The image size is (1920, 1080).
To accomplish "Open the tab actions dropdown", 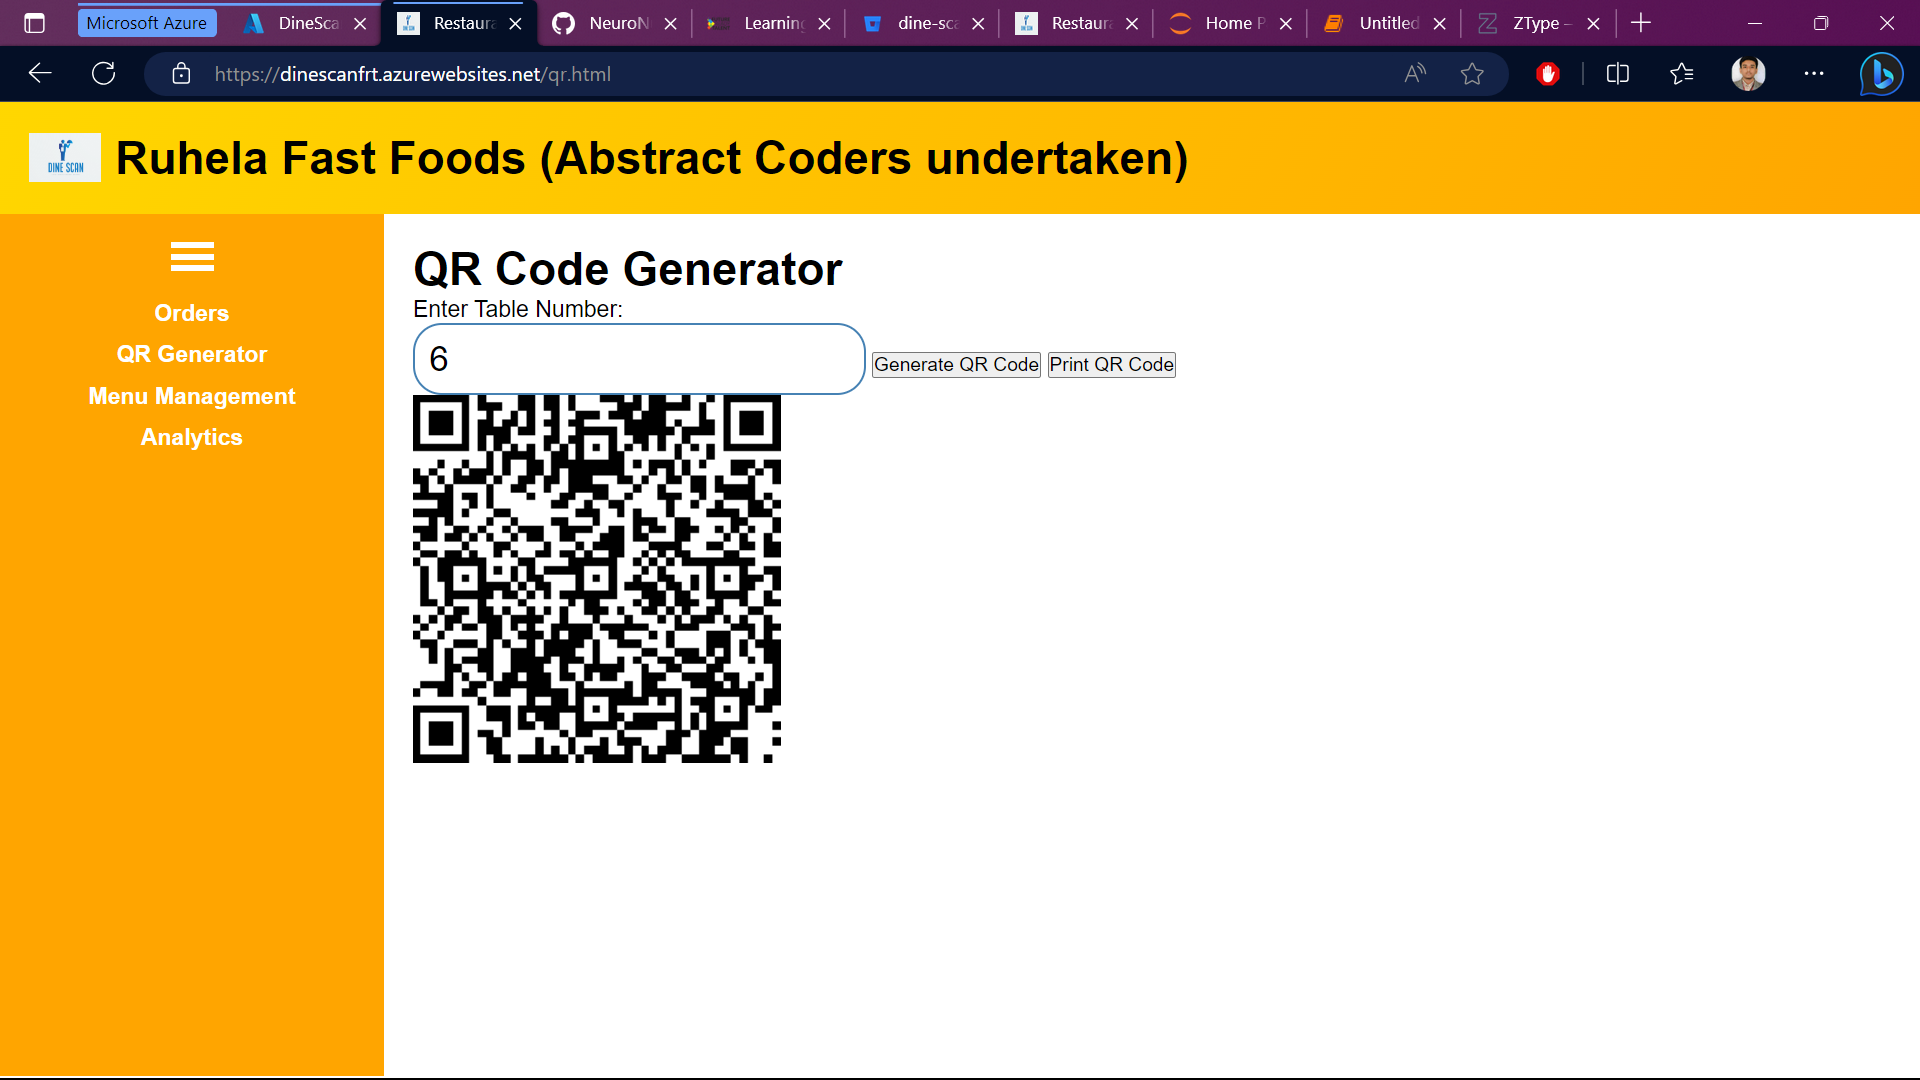I will (x=34, y=22).
